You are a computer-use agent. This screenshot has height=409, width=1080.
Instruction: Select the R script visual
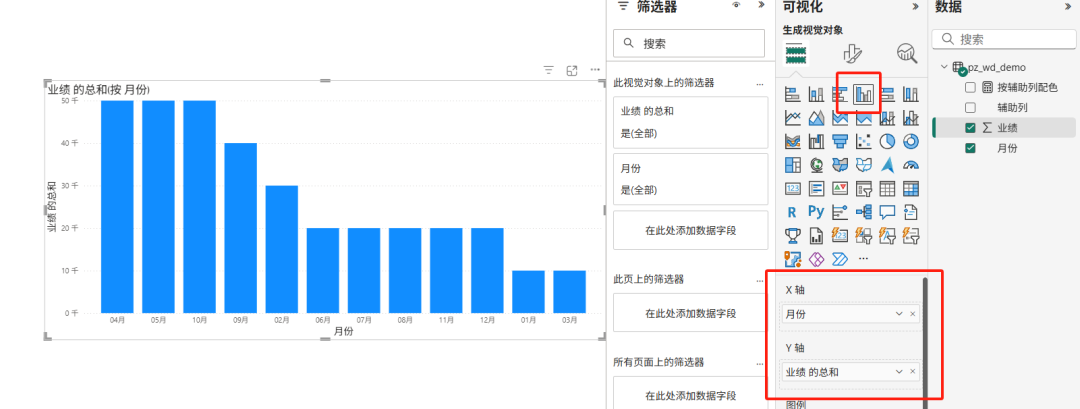click(x=793, y=212)
